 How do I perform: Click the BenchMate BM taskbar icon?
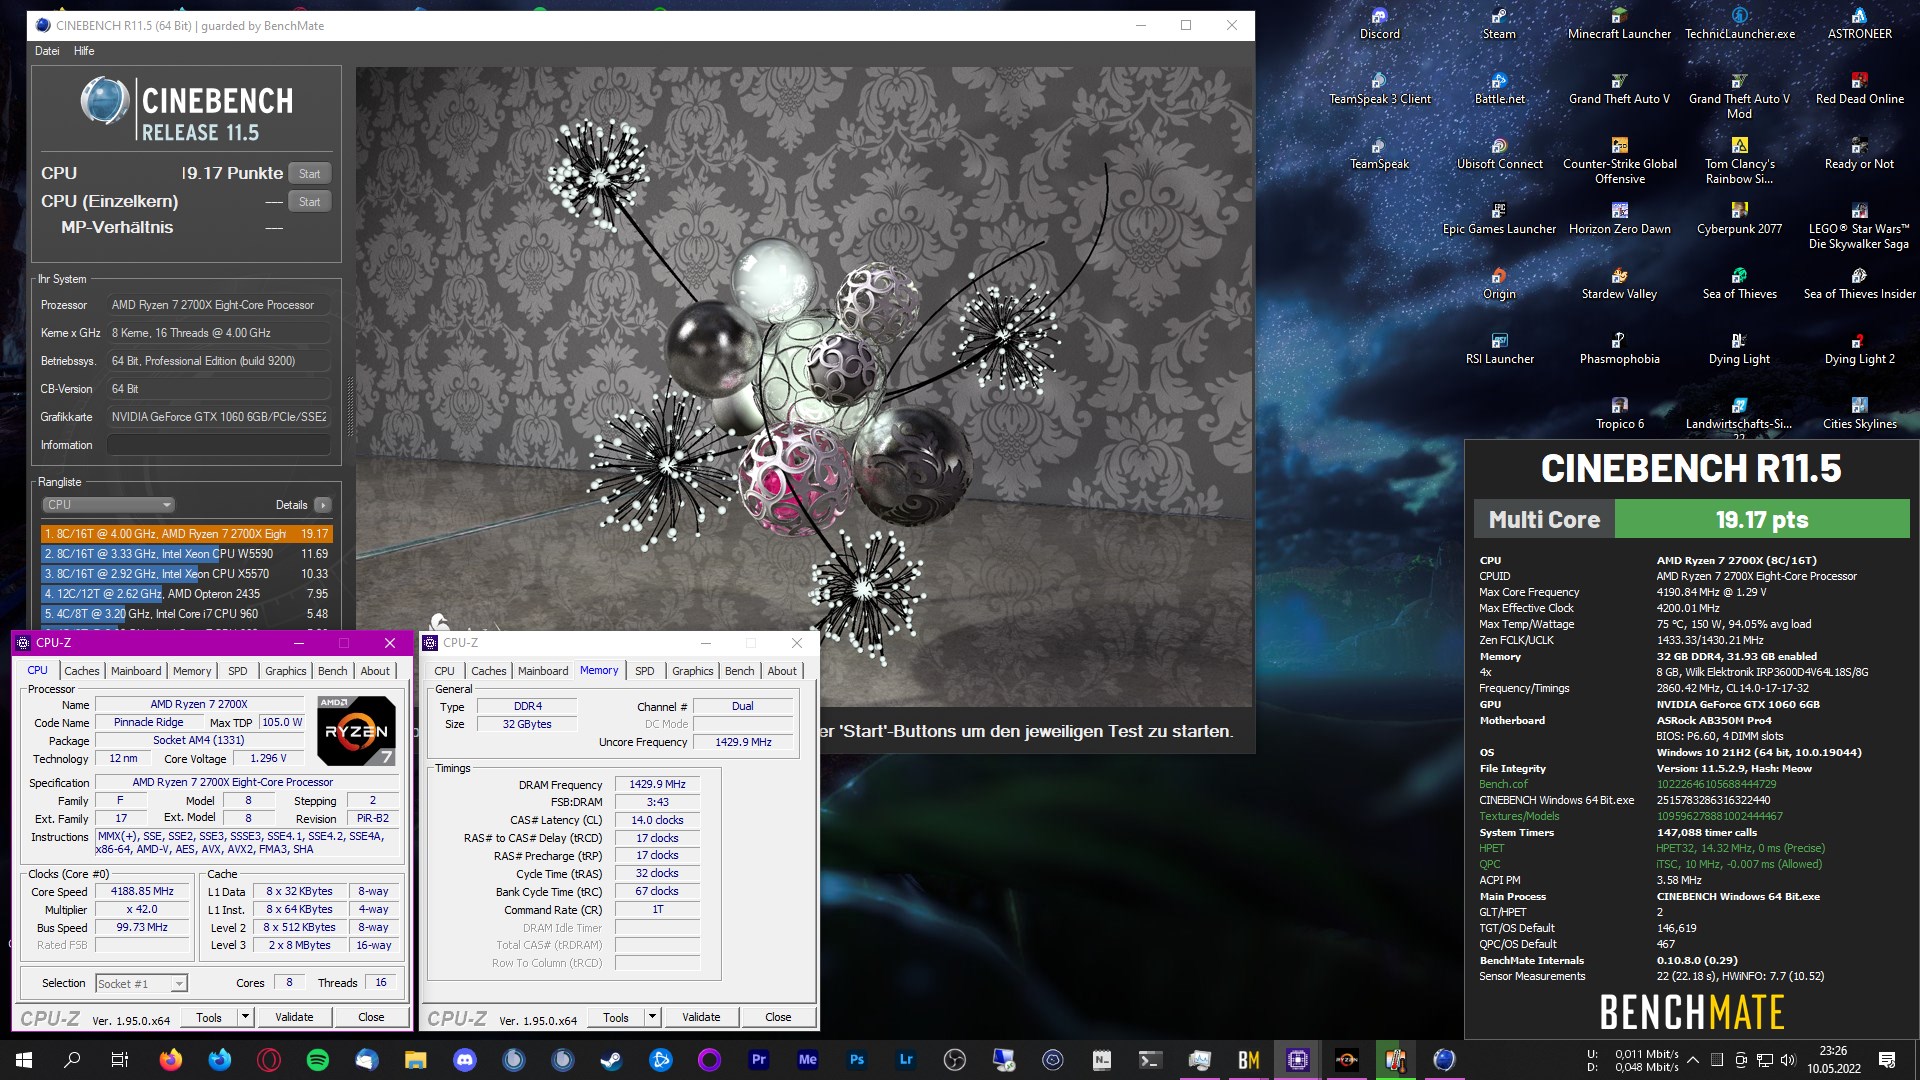1249,1060
